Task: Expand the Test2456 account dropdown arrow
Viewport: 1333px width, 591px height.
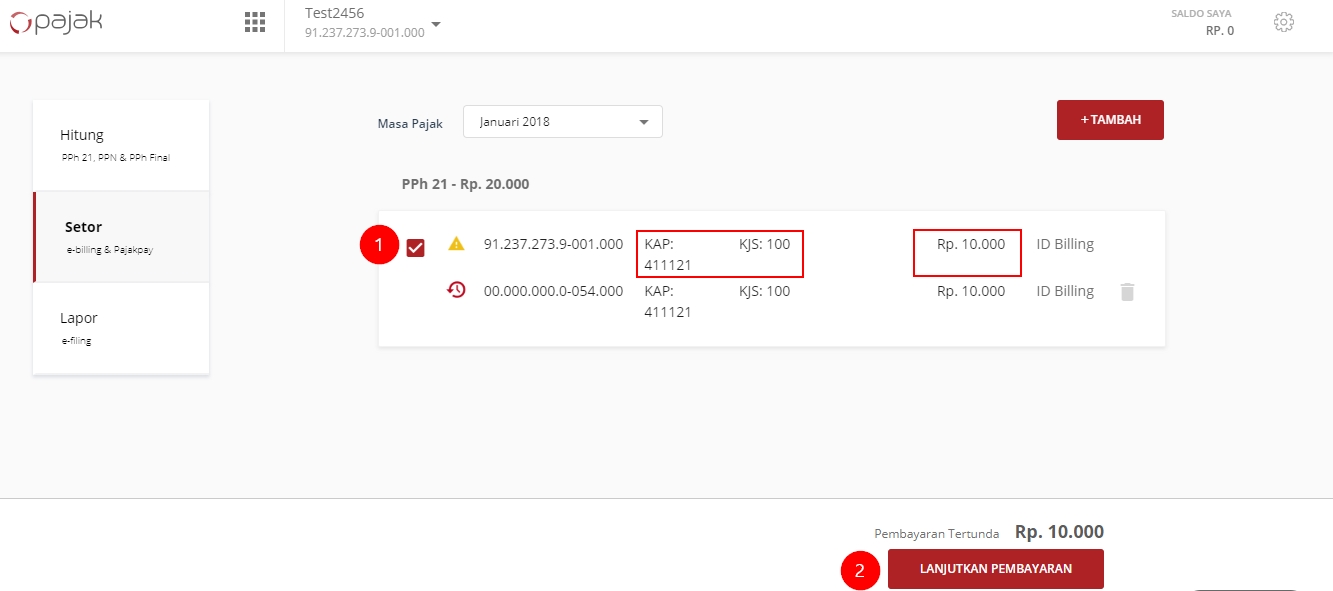Action: click(435, 24)
